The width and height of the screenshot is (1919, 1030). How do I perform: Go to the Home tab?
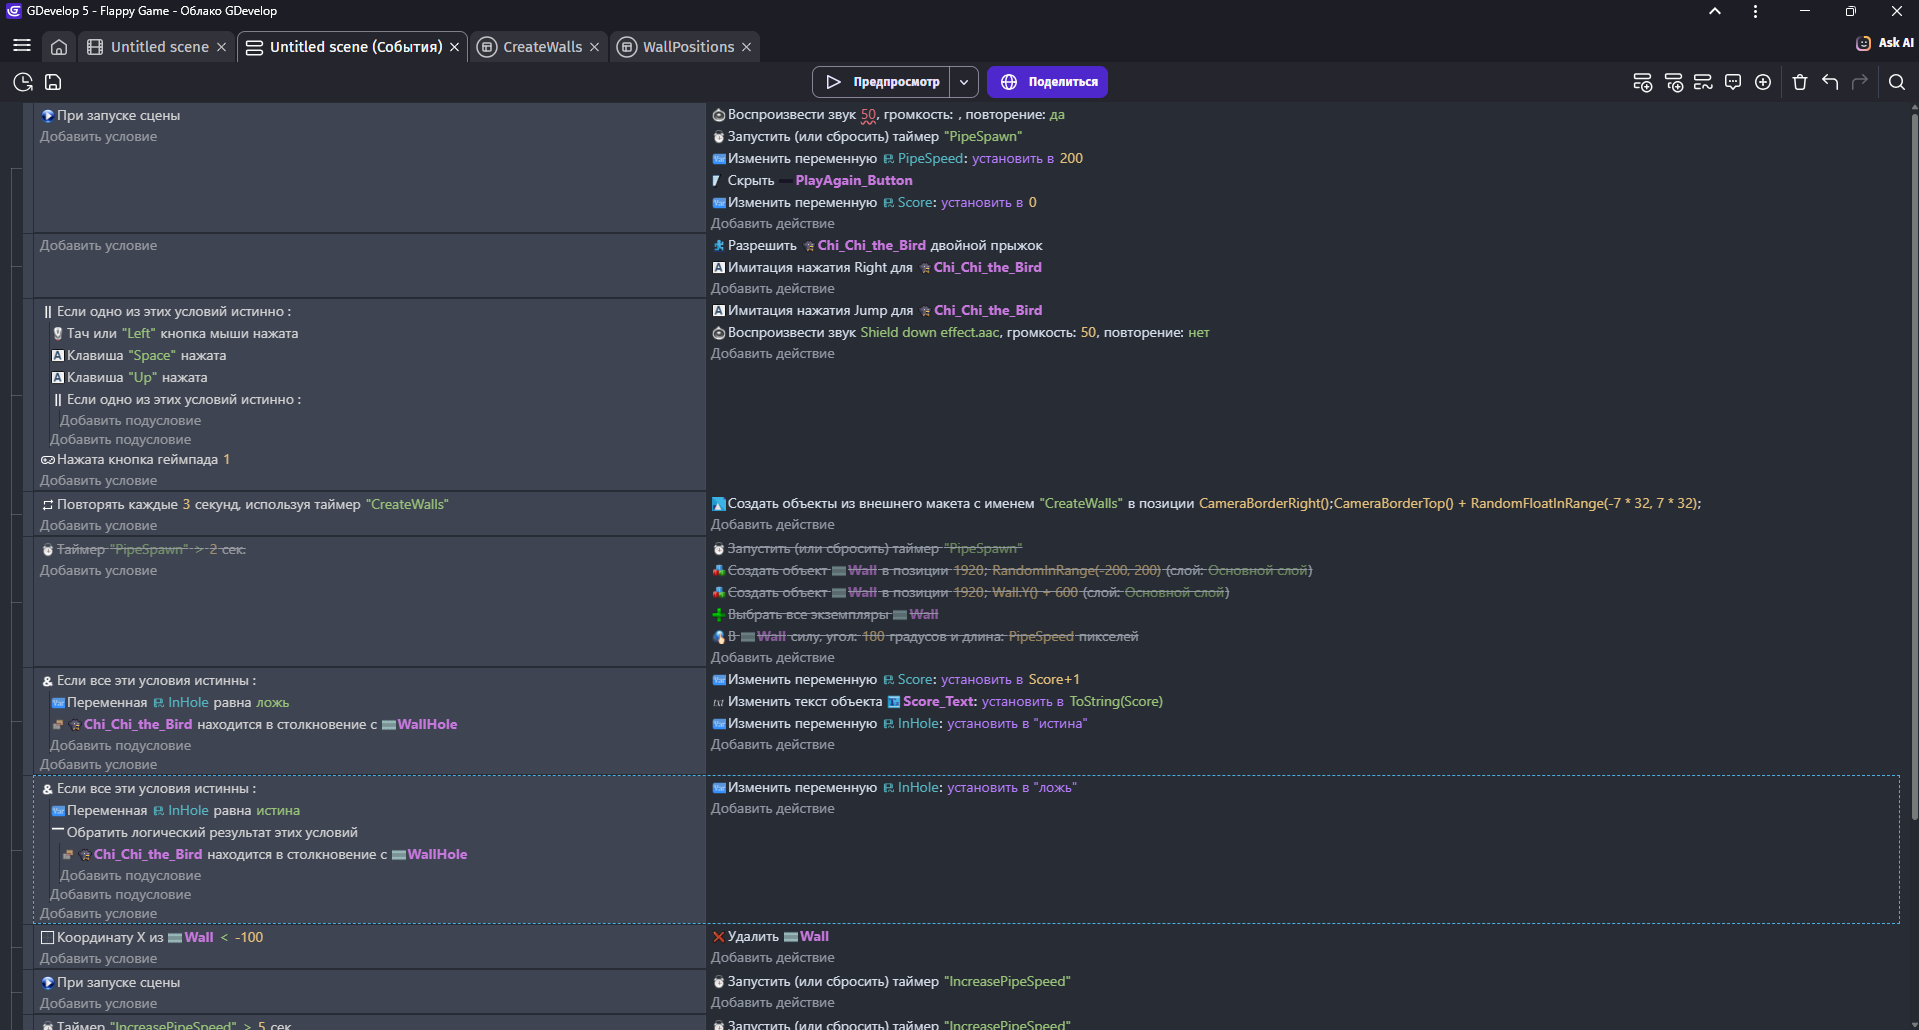(x=59, y=47)
